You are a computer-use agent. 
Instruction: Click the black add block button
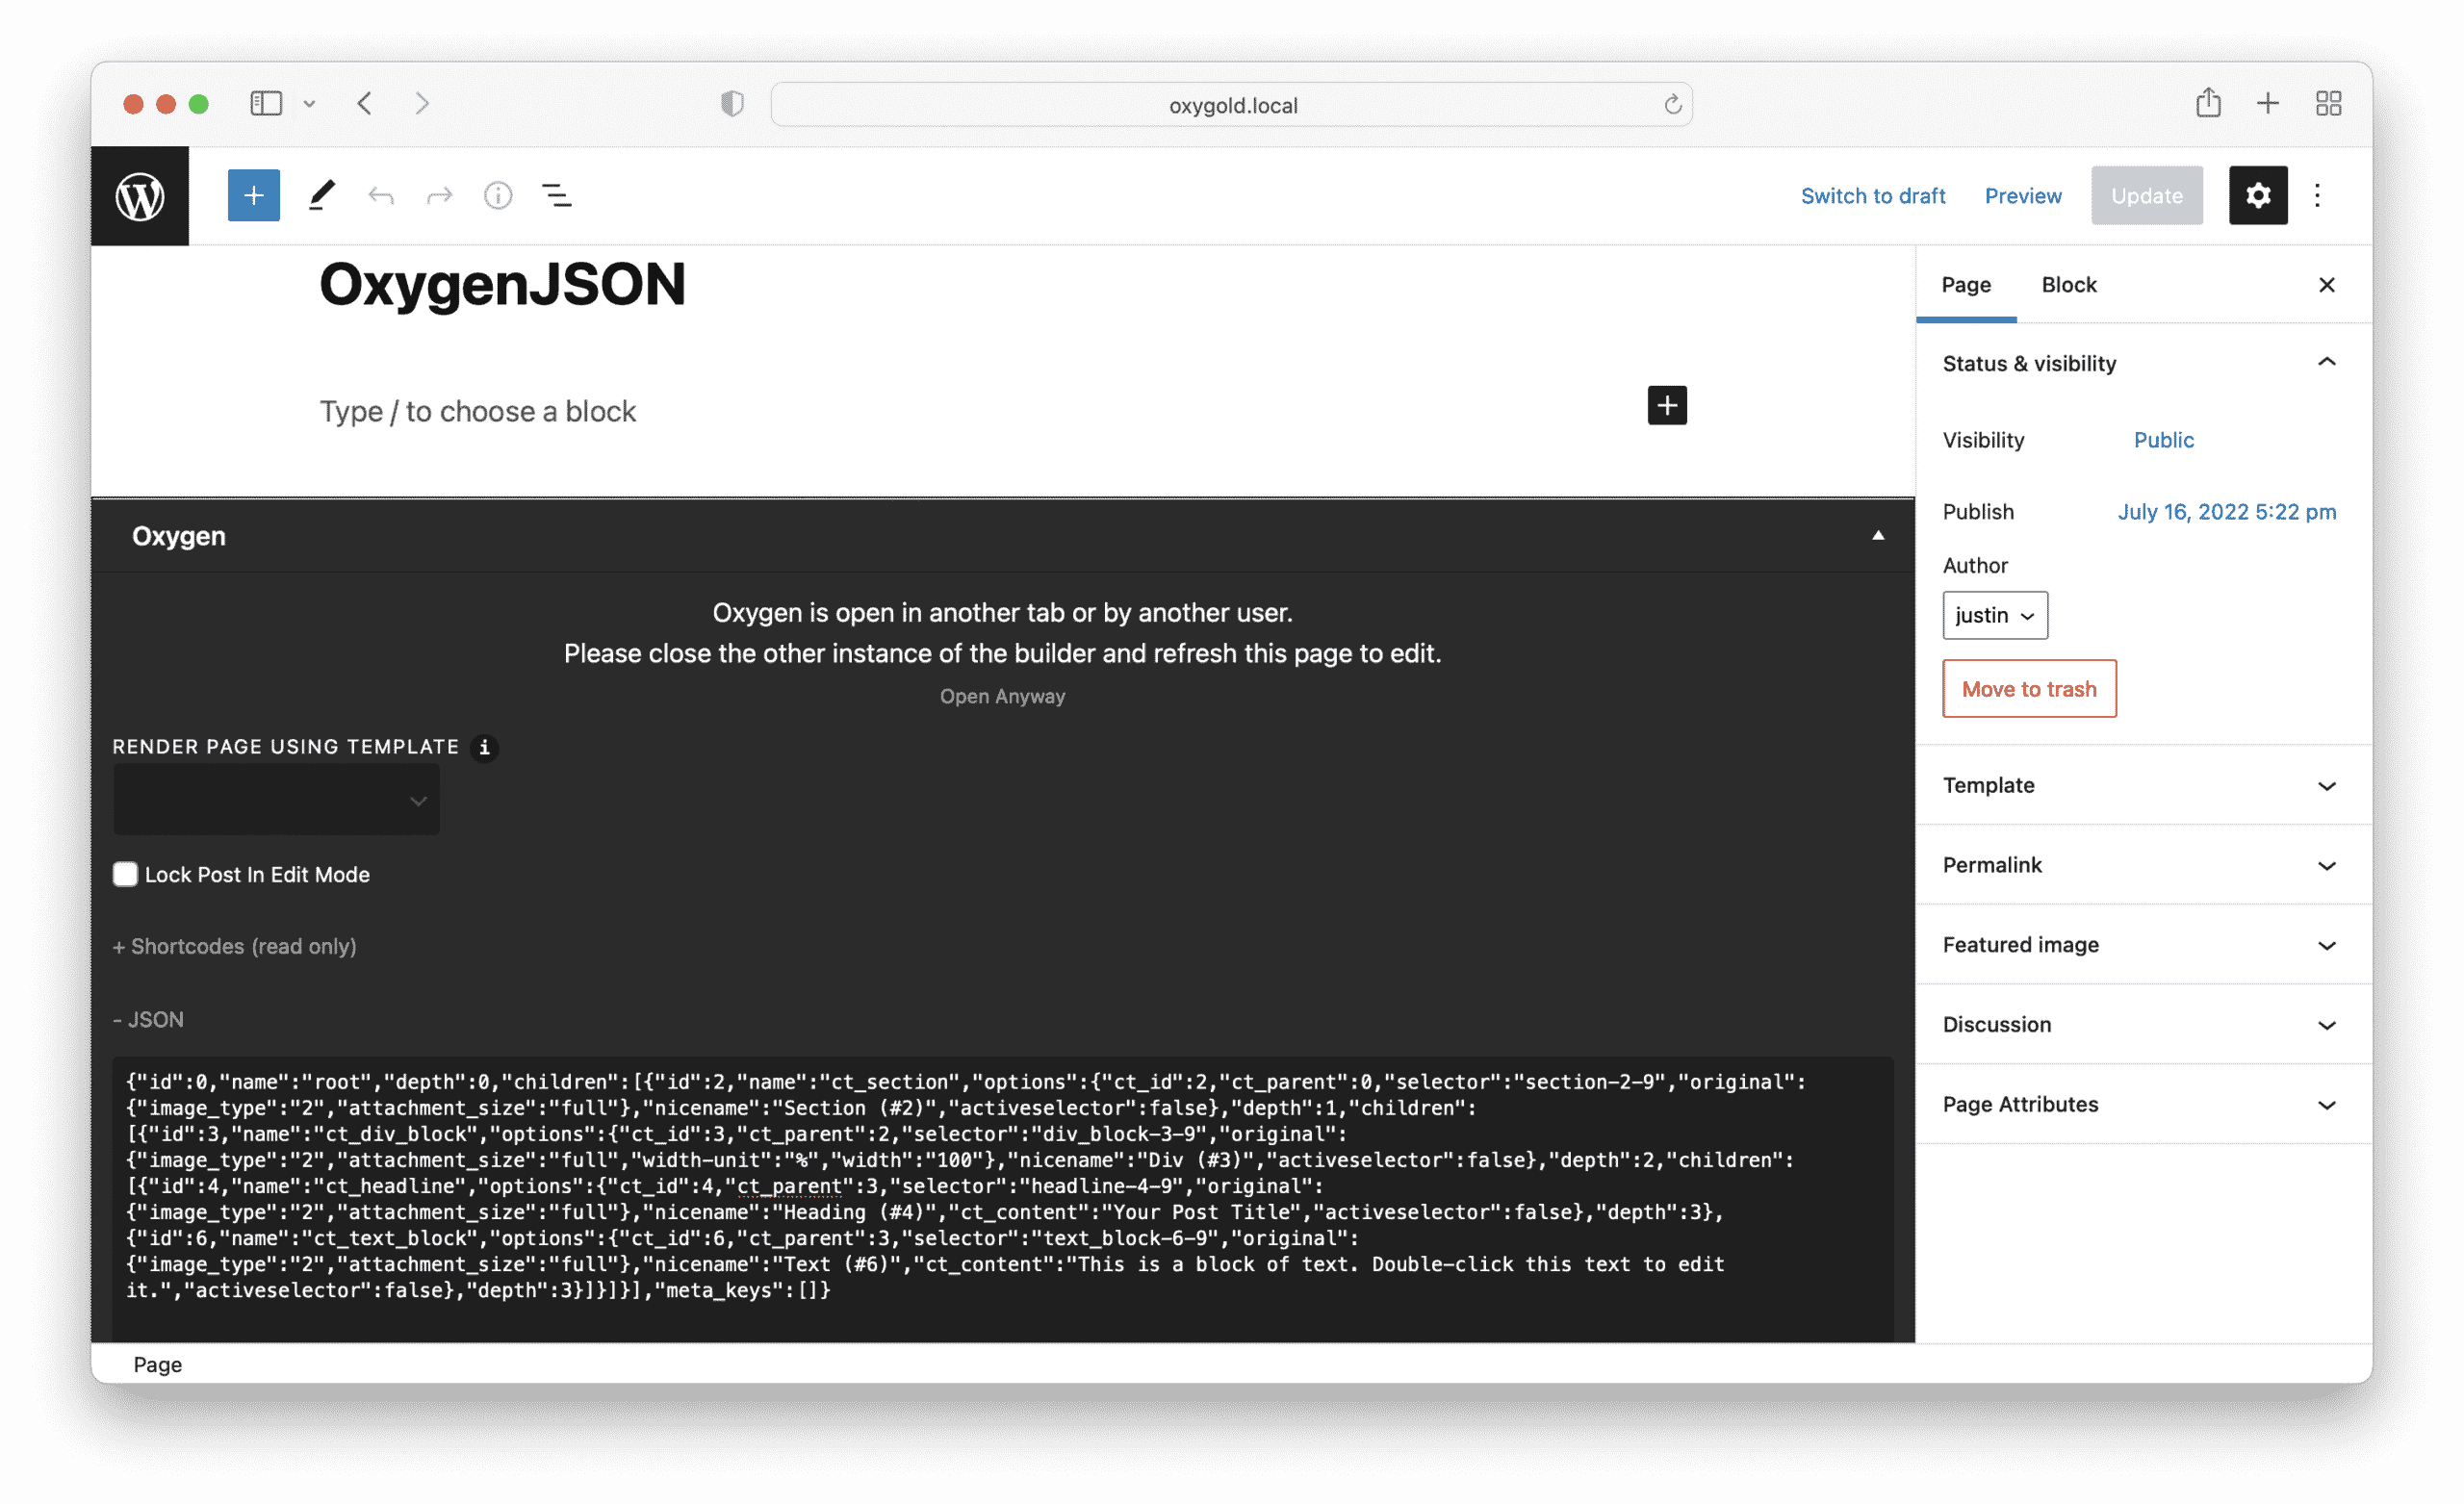1666,406
